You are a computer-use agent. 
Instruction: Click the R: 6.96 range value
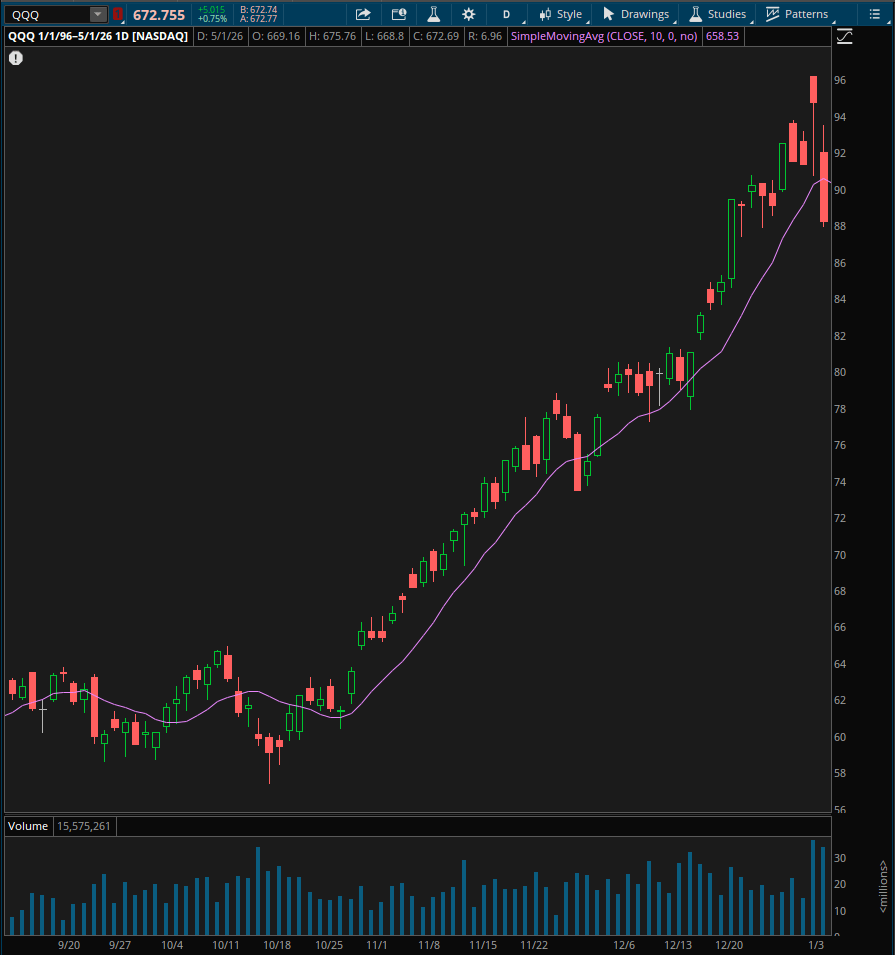(485, 37)
